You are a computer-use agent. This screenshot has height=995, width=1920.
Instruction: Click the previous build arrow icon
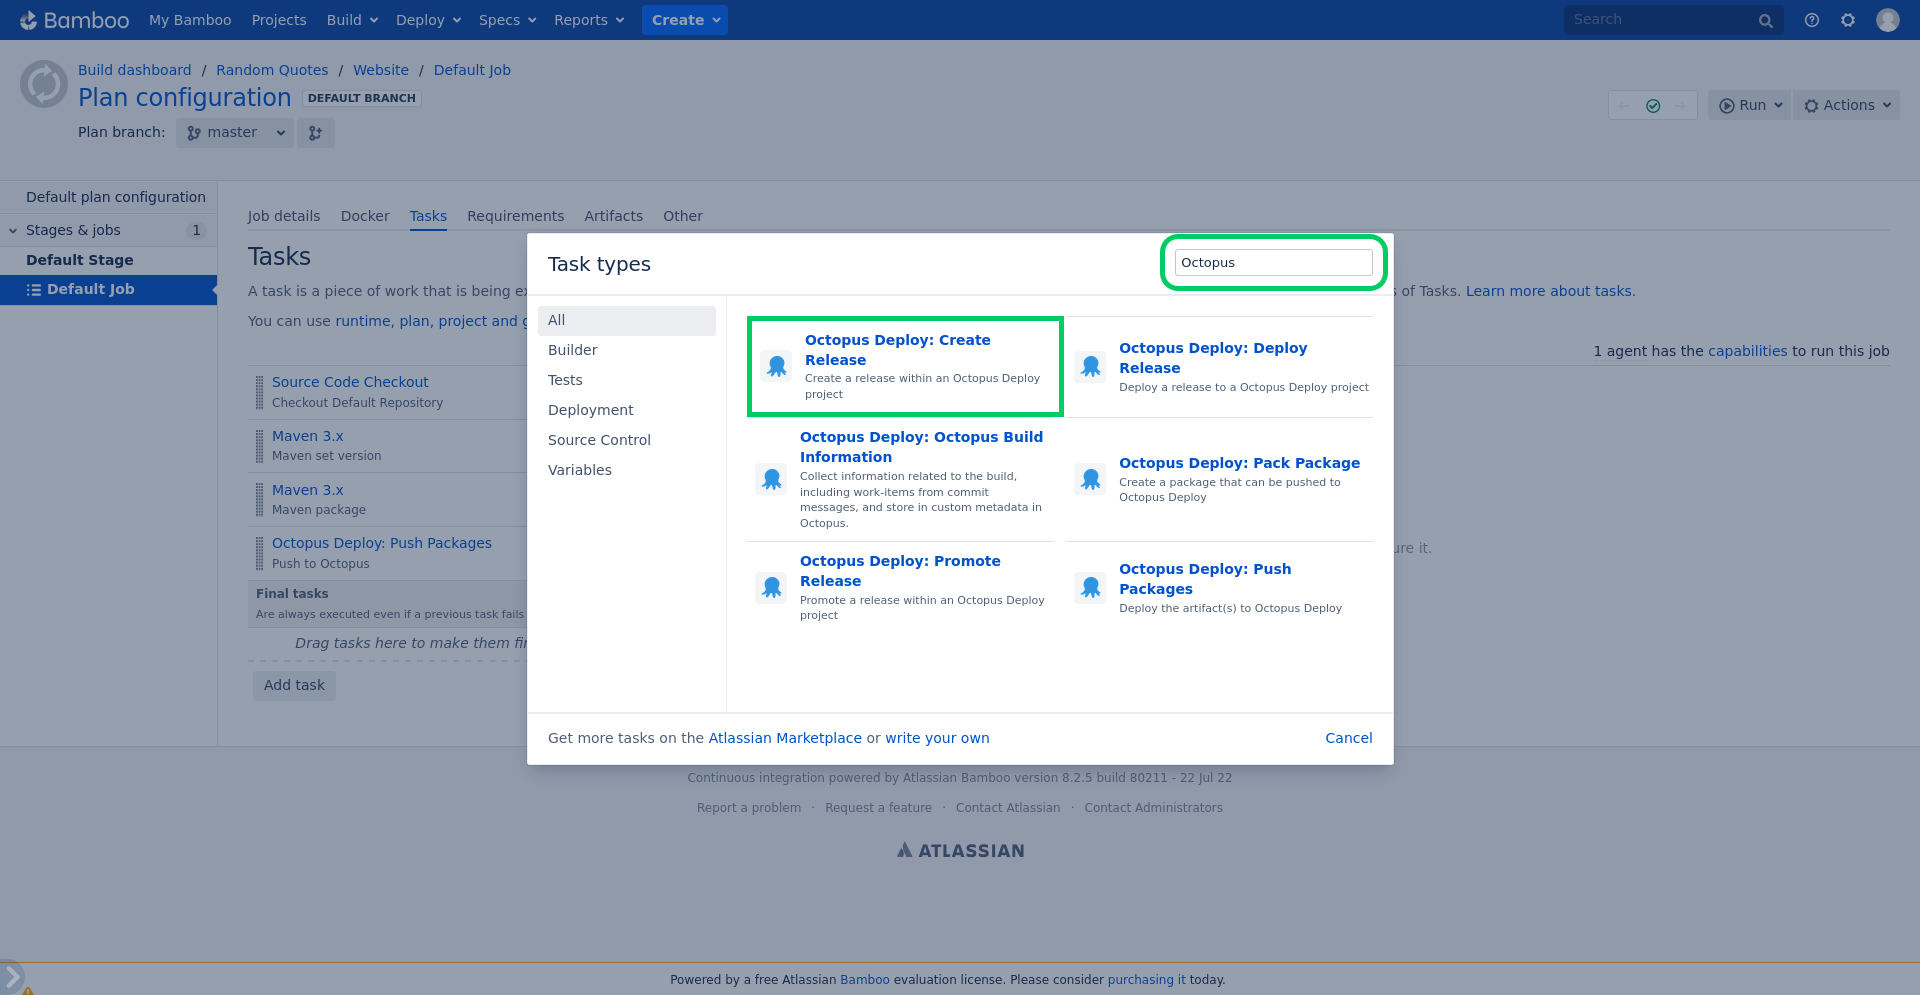coord(1624,106)
